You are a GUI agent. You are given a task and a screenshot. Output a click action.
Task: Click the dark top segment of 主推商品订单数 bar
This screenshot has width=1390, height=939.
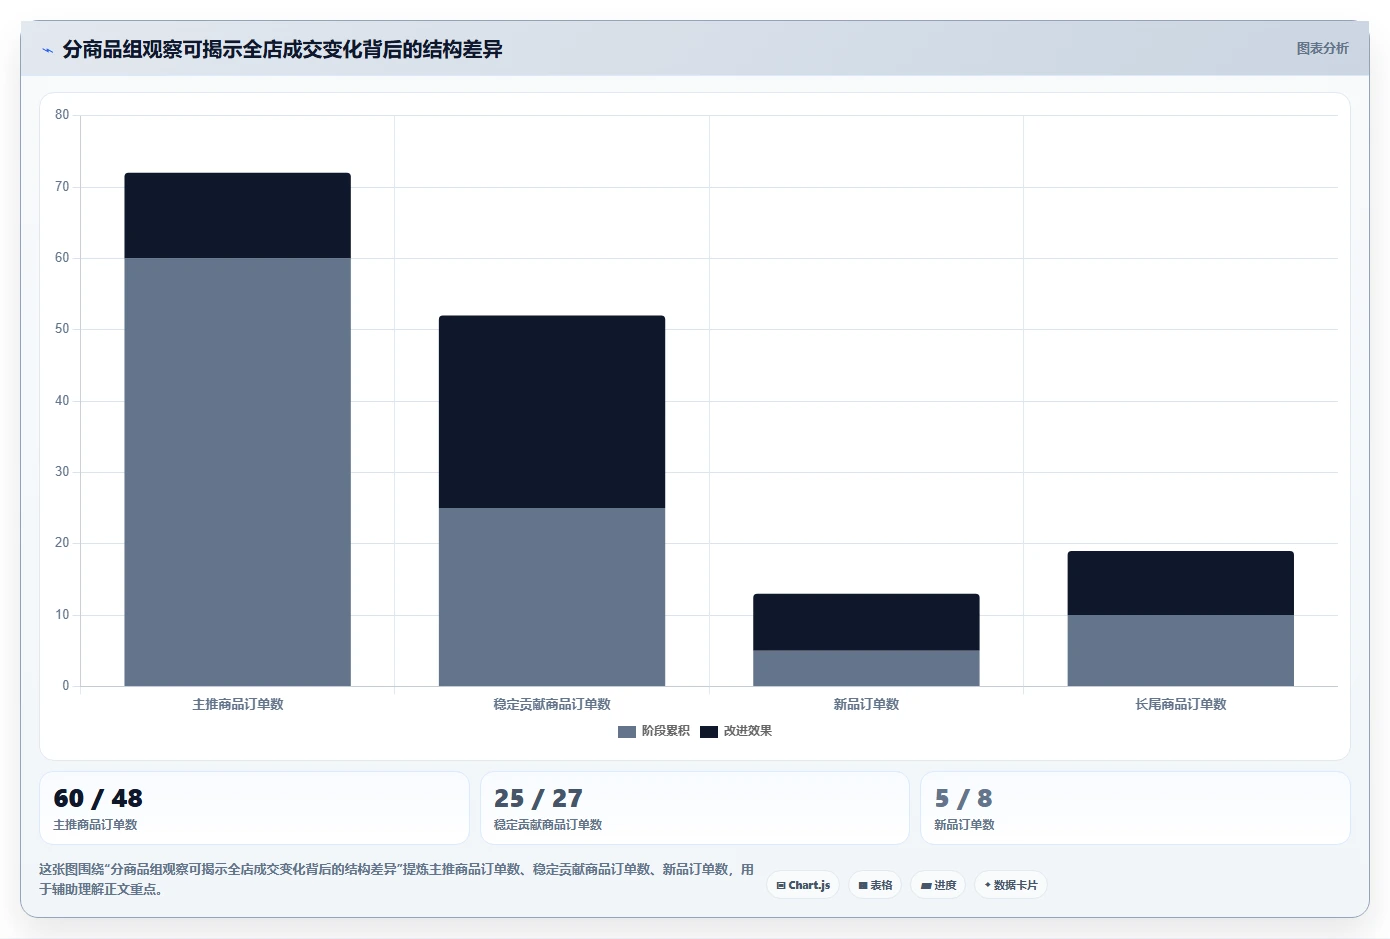click(x=238, y=215)
